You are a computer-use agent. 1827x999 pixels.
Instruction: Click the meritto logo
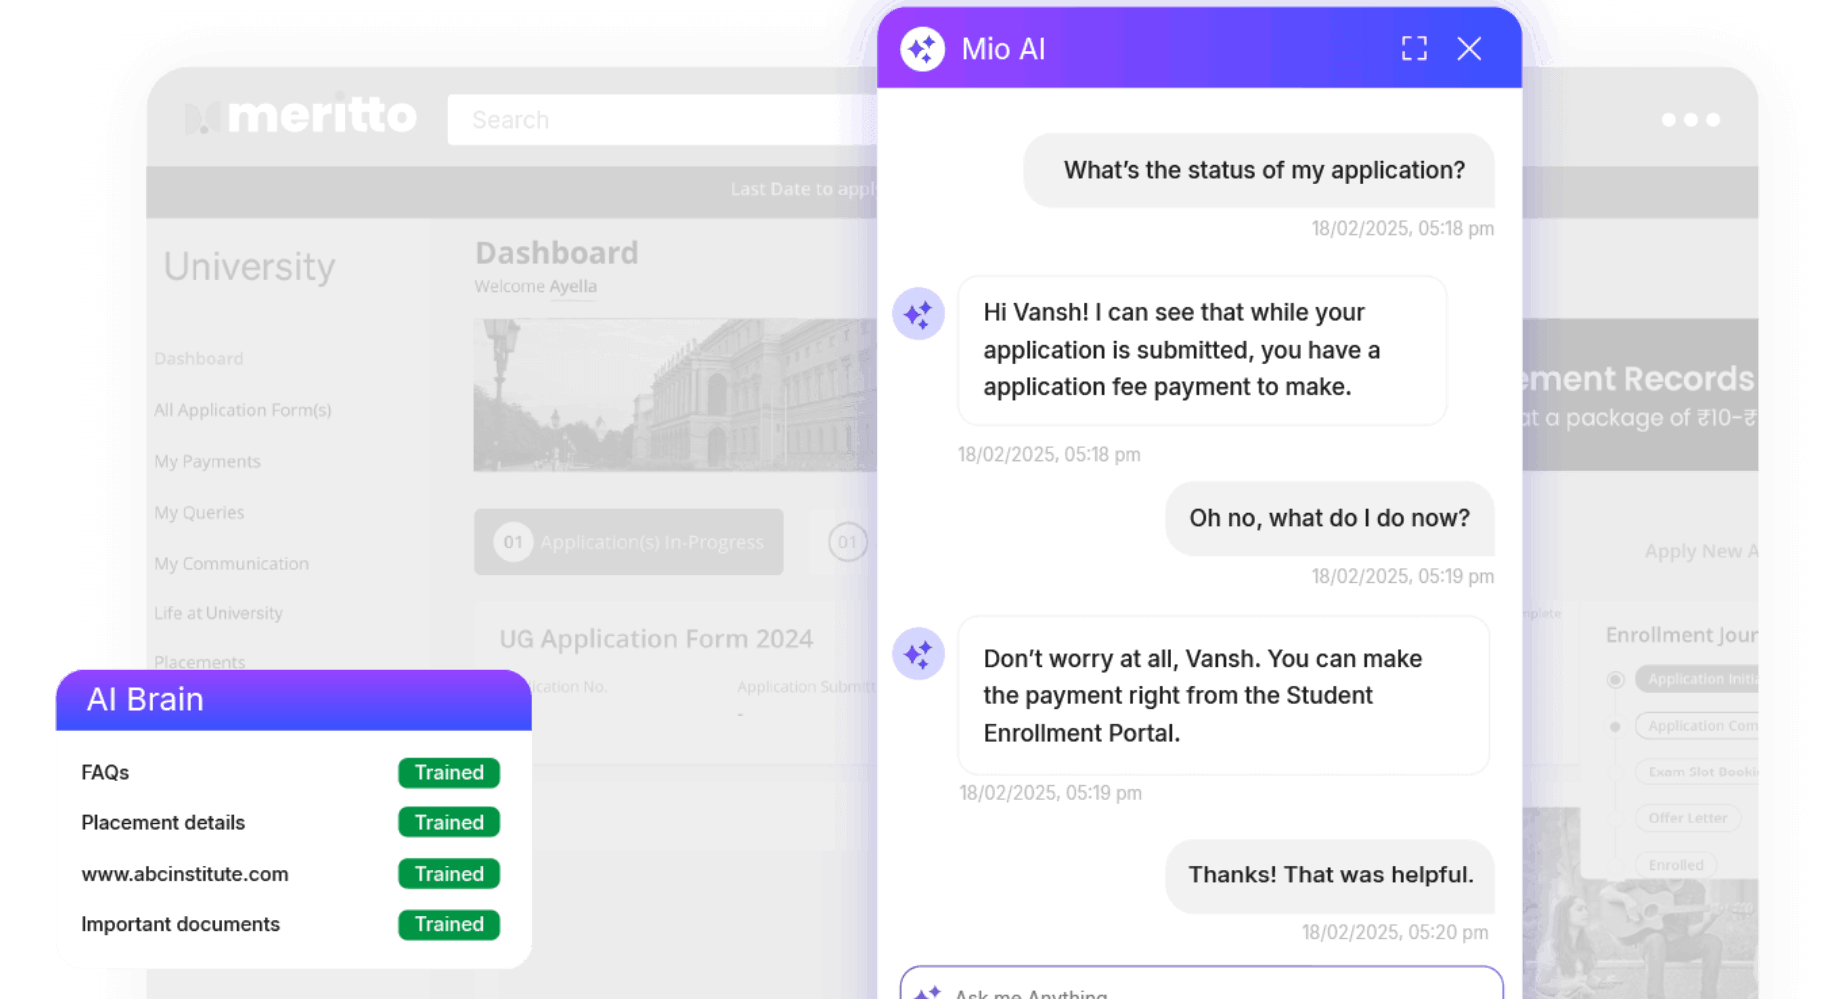301,117
